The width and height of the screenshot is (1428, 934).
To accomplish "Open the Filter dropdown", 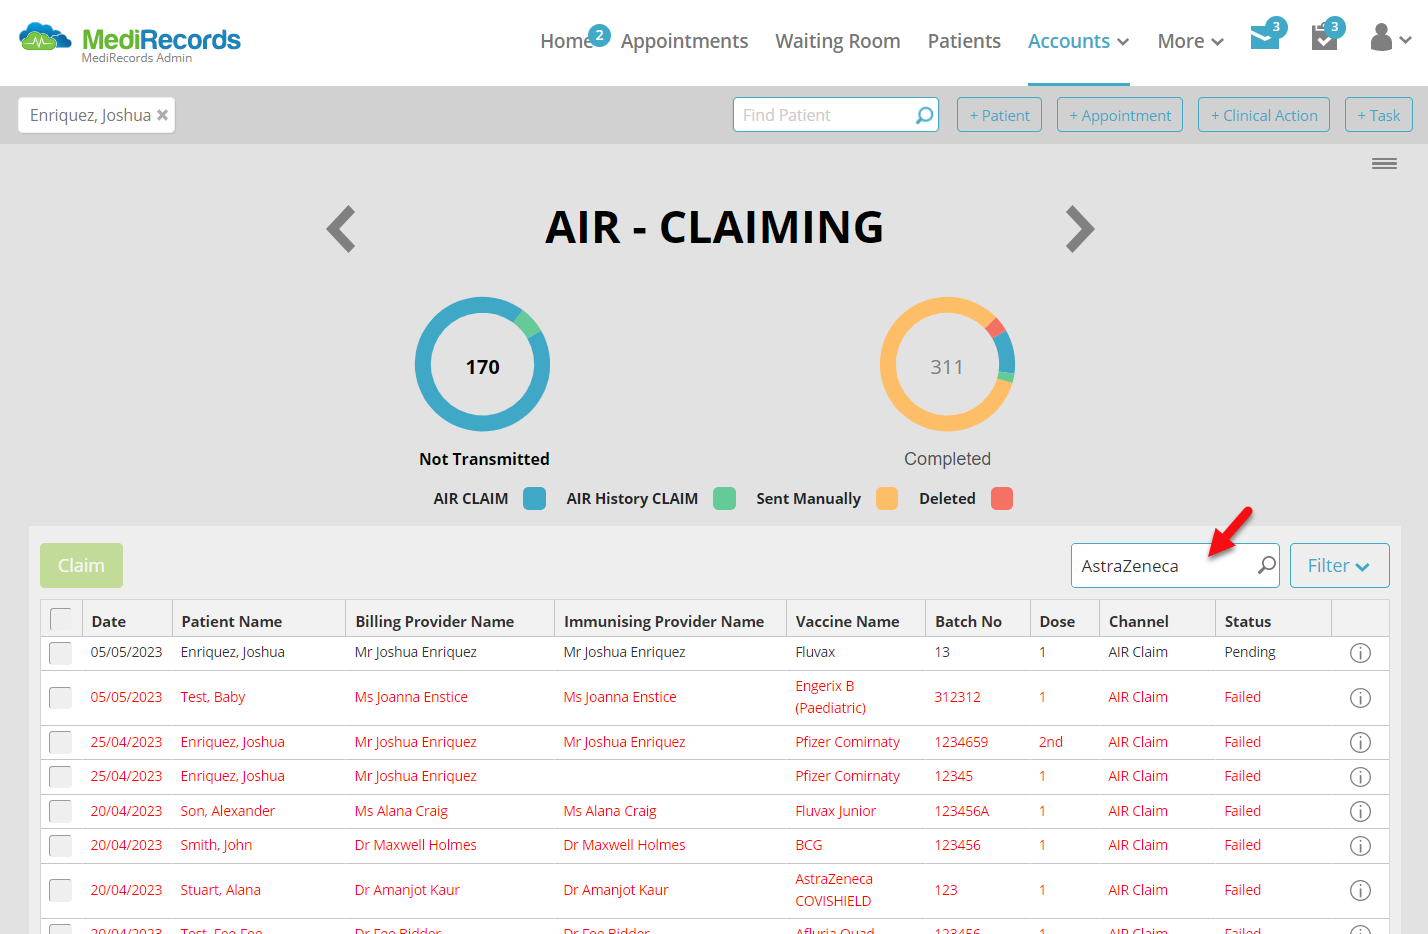I will [x=1339, y=565].
